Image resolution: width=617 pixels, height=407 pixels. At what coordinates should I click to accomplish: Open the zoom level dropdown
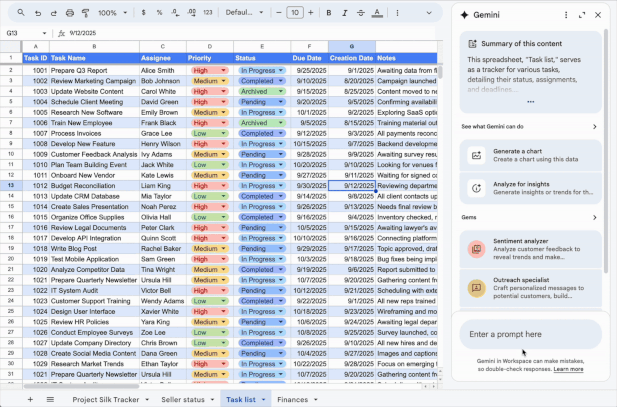[x=112, y=13]
